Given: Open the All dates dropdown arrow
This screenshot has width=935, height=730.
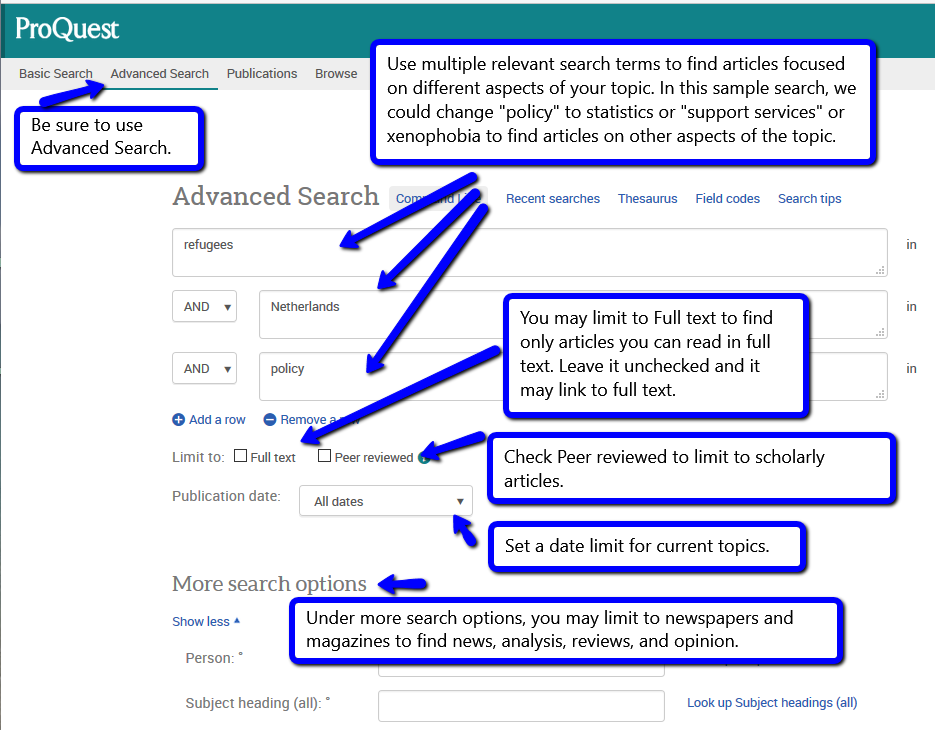Looking at the screenshot, I should 460,501.
